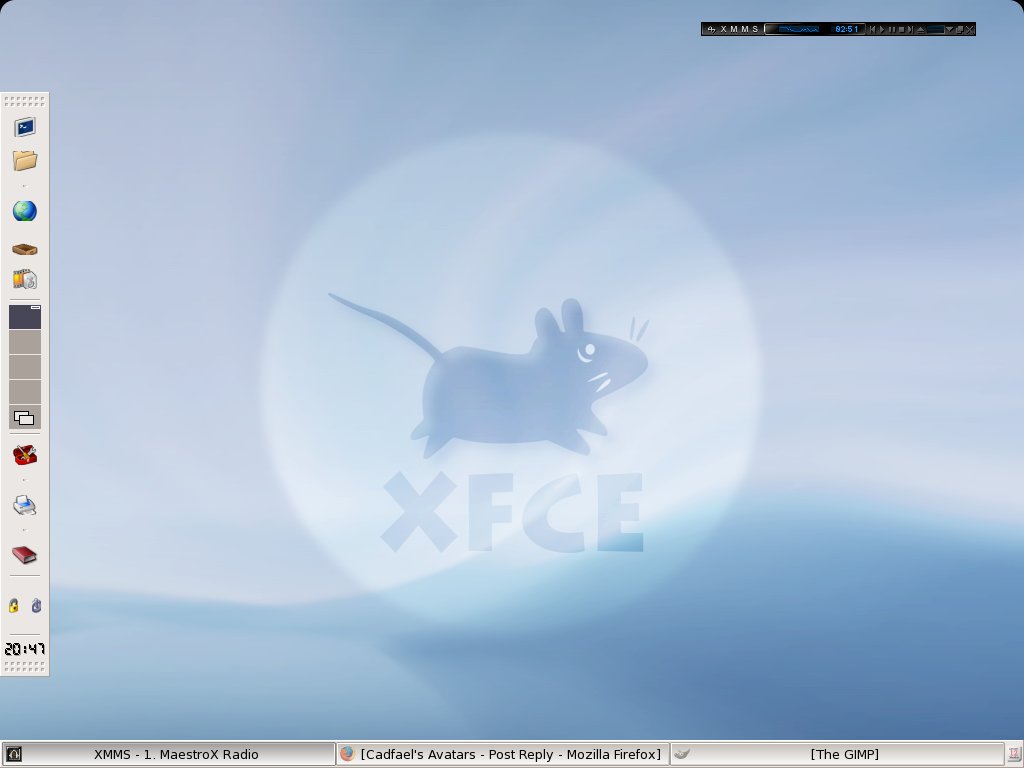Image resolution: width=1024 pixels, height=768 pixels.
Task: Click the XMMS eject open-file button
Action: point(920,29)
